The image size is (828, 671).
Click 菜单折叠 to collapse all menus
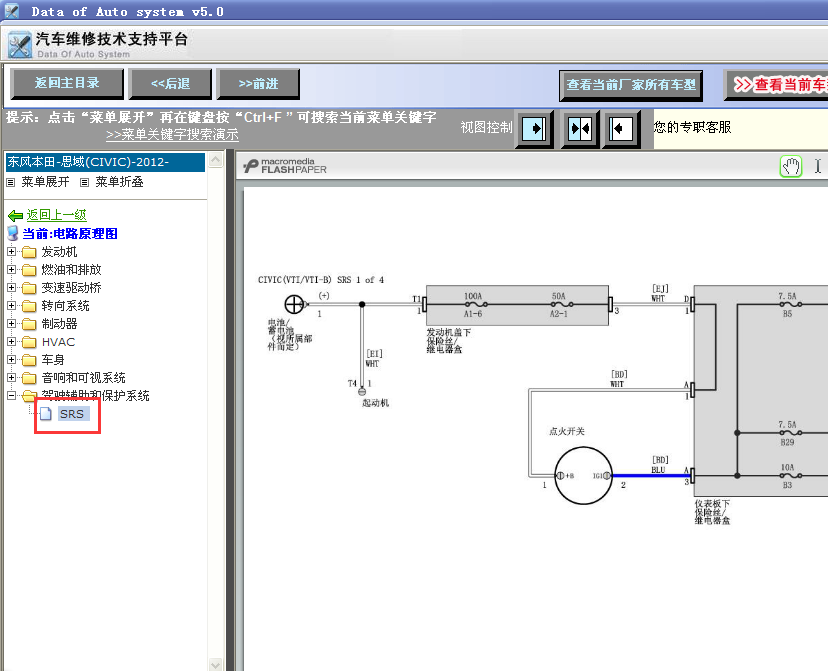pyautogui.click(x=119, y=182)
